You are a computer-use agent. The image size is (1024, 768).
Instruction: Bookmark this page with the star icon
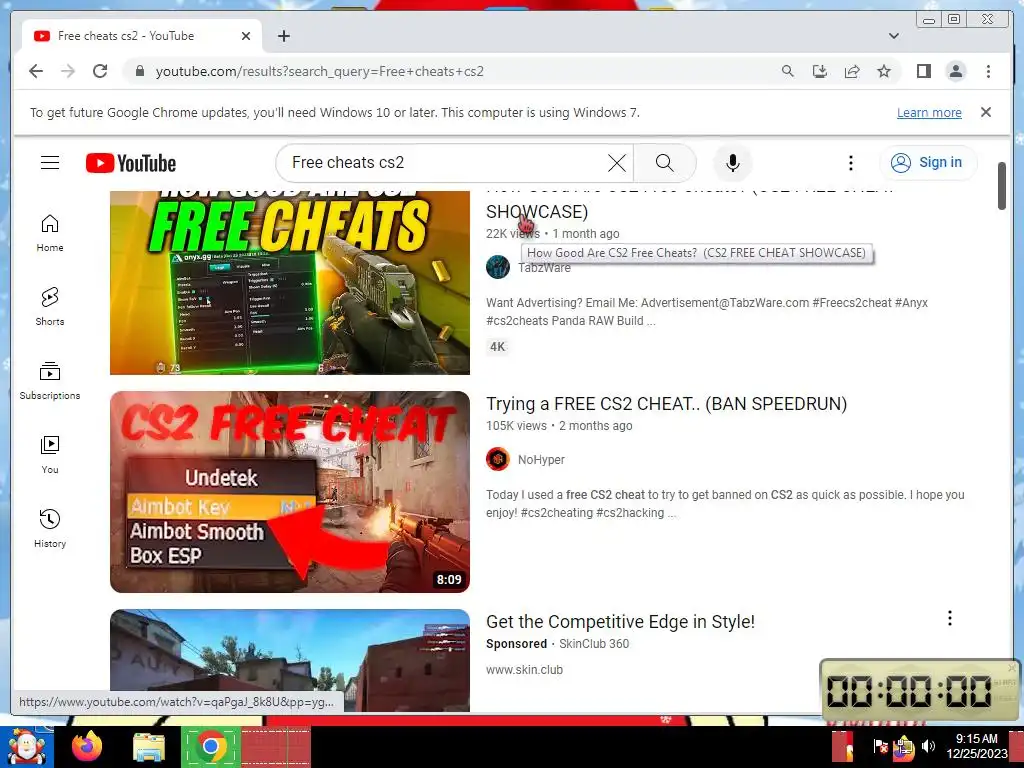(x=884, y=71)
